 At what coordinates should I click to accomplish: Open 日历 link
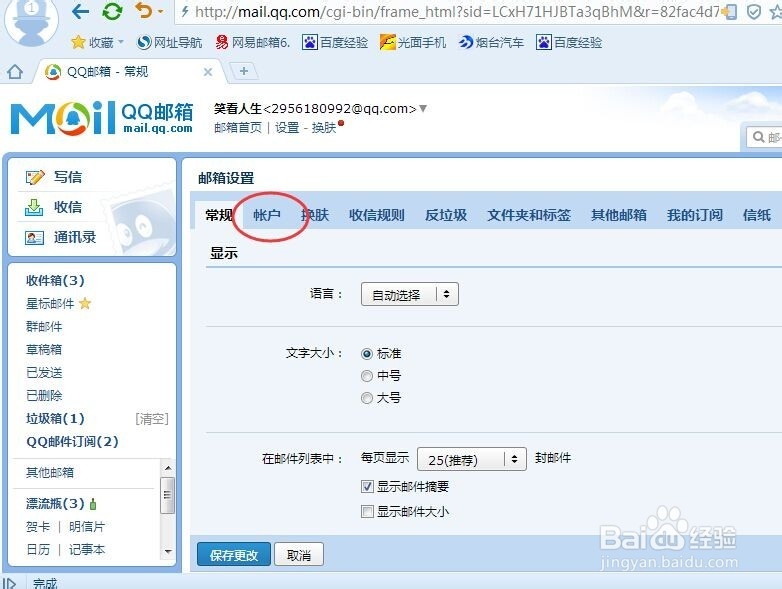pos(38,550)
